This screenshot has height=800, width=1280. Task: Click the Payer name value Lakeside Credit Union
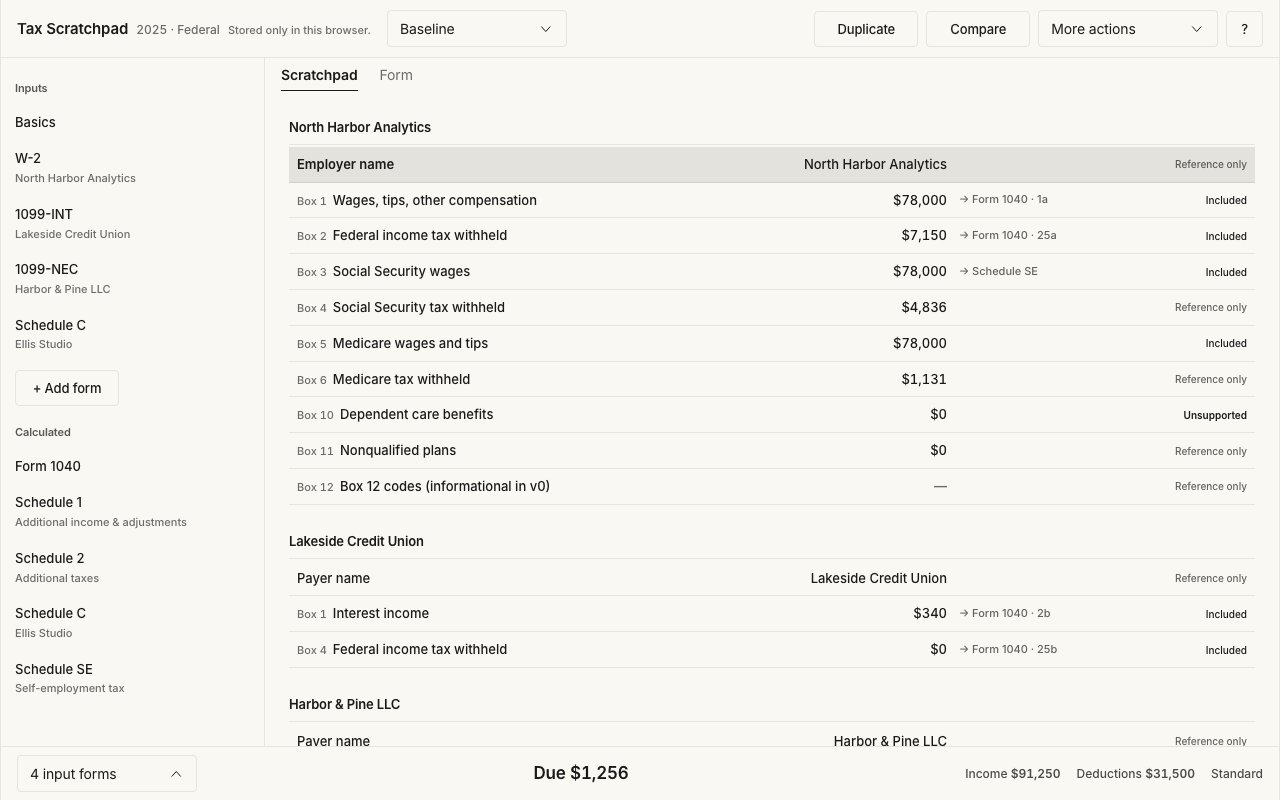(x=878, y=578)
